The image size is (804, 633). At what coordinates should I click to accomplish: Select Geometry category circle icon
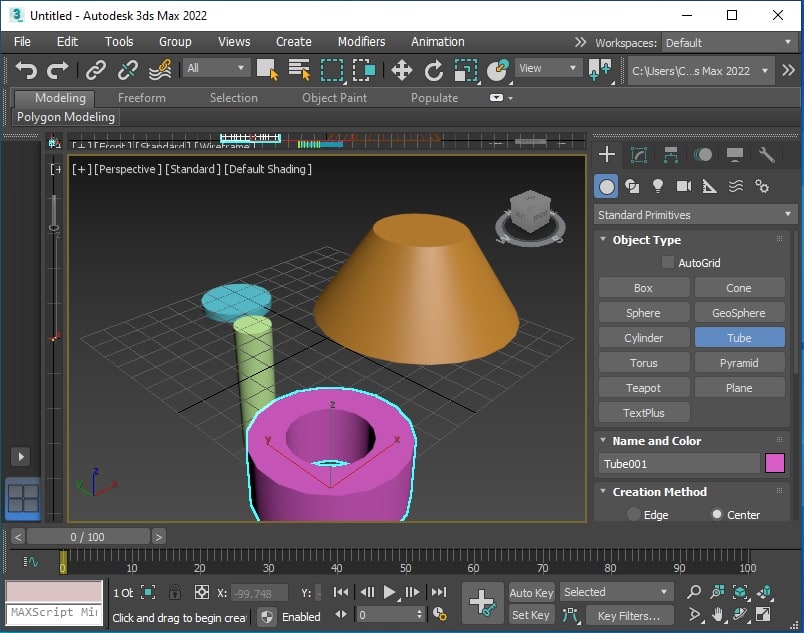(x=607, y=187)
